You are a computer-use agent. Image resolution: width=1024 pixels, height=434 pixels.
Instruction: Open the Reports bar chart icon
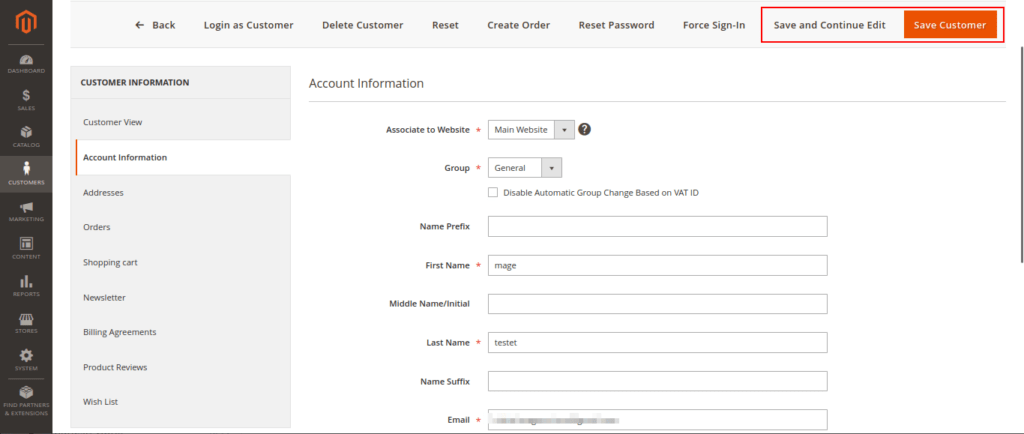pyautogui.click(x=26, y=285)
